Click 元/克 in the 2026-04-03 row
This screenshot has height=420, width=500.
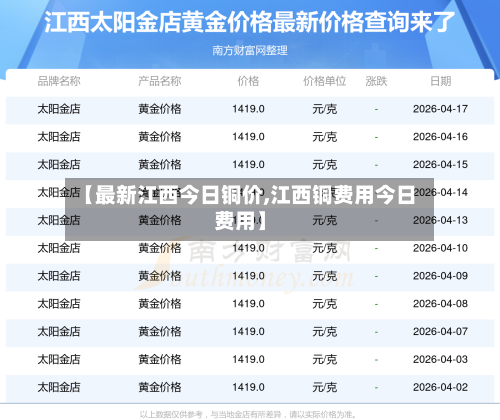click(325, 359)
